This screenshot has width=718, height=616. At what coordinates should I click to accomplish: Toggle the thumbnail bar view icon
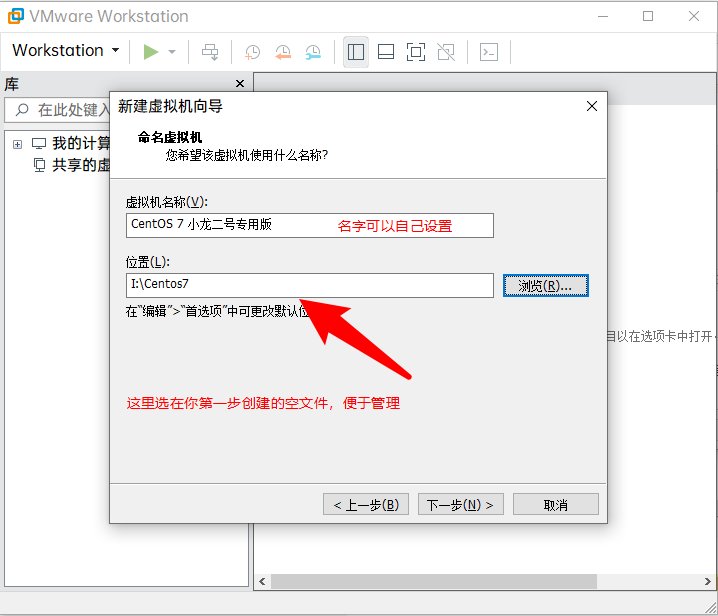click(x=386, y=52)
